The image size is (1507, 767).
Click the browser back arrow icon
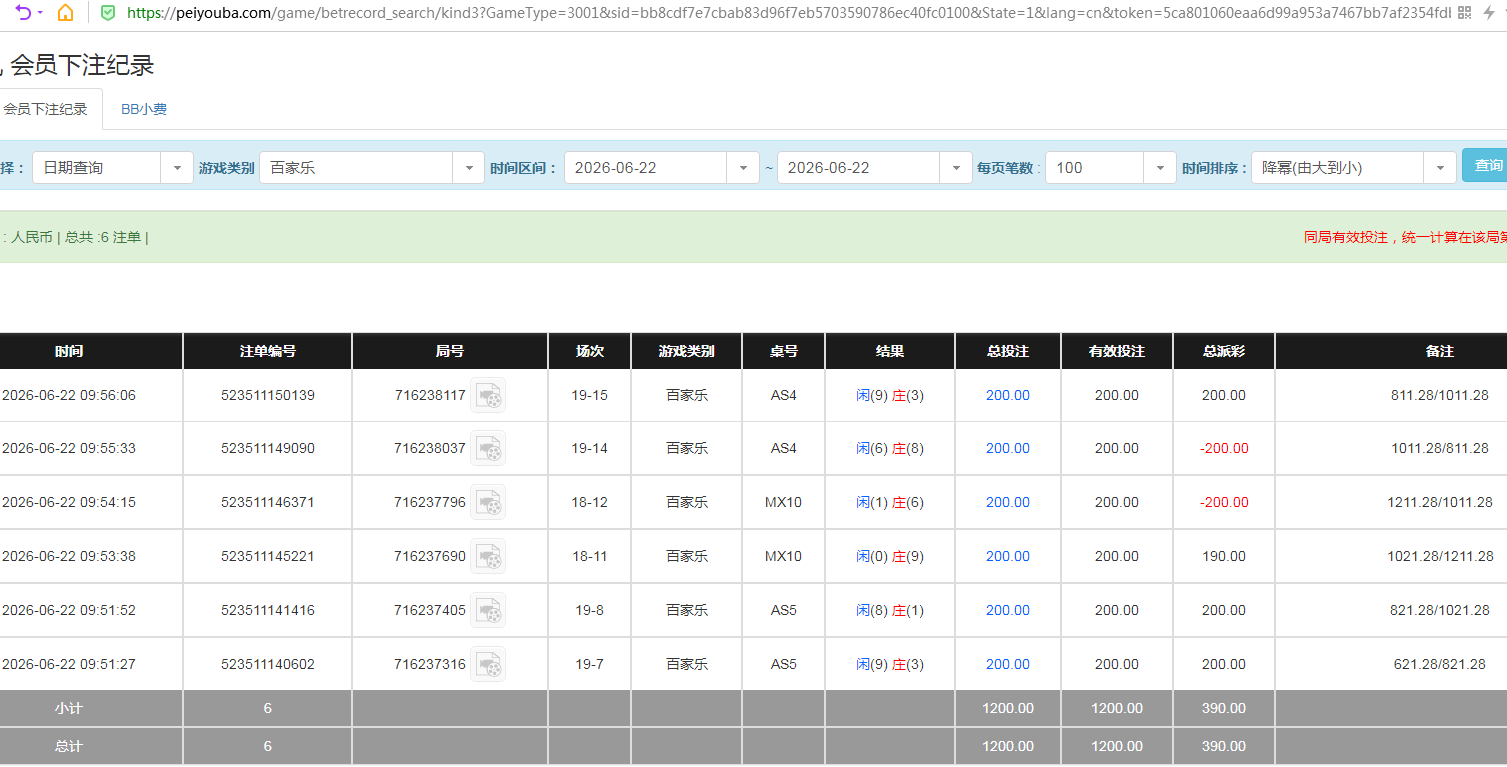tap(24, 13)
